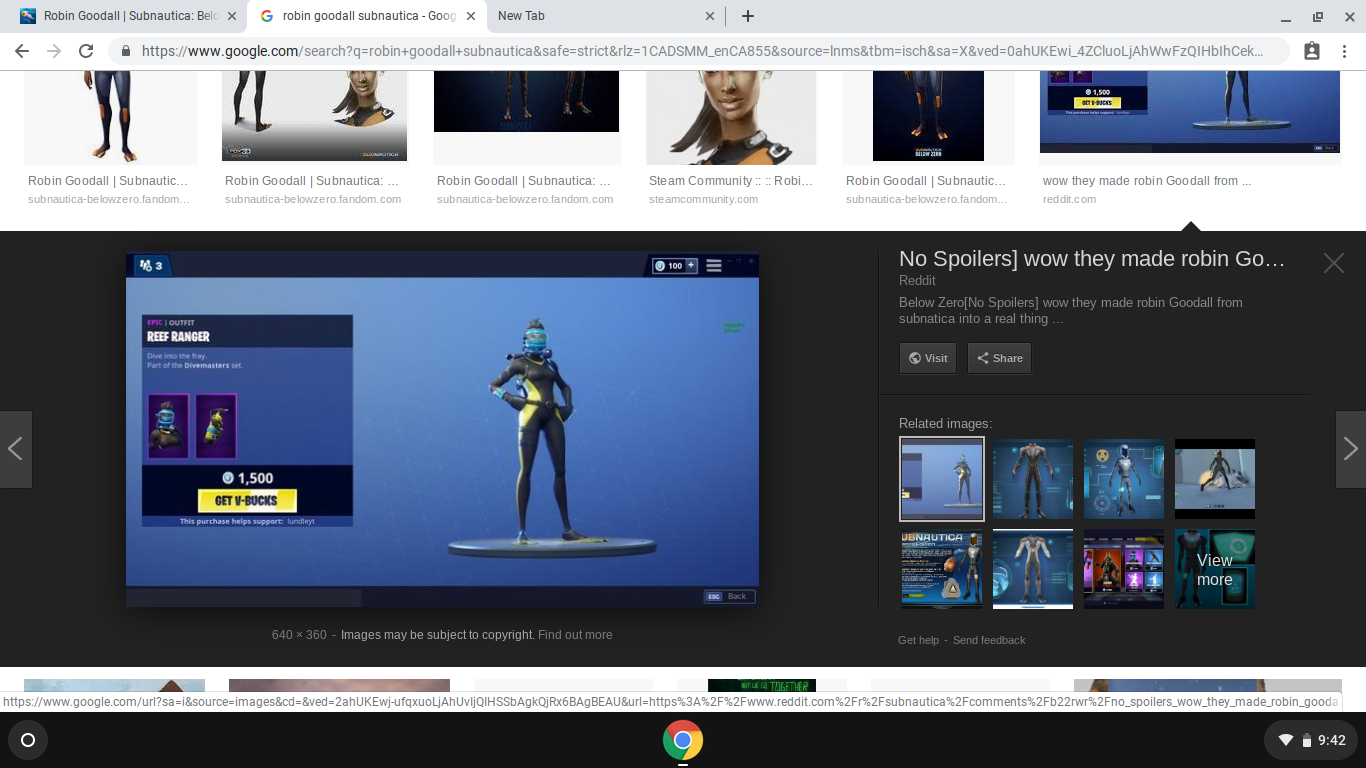The image size is (1366, 768).
Task: Click the Wi-Fi icon in the tray
Action: click(x=1286, y=740)
